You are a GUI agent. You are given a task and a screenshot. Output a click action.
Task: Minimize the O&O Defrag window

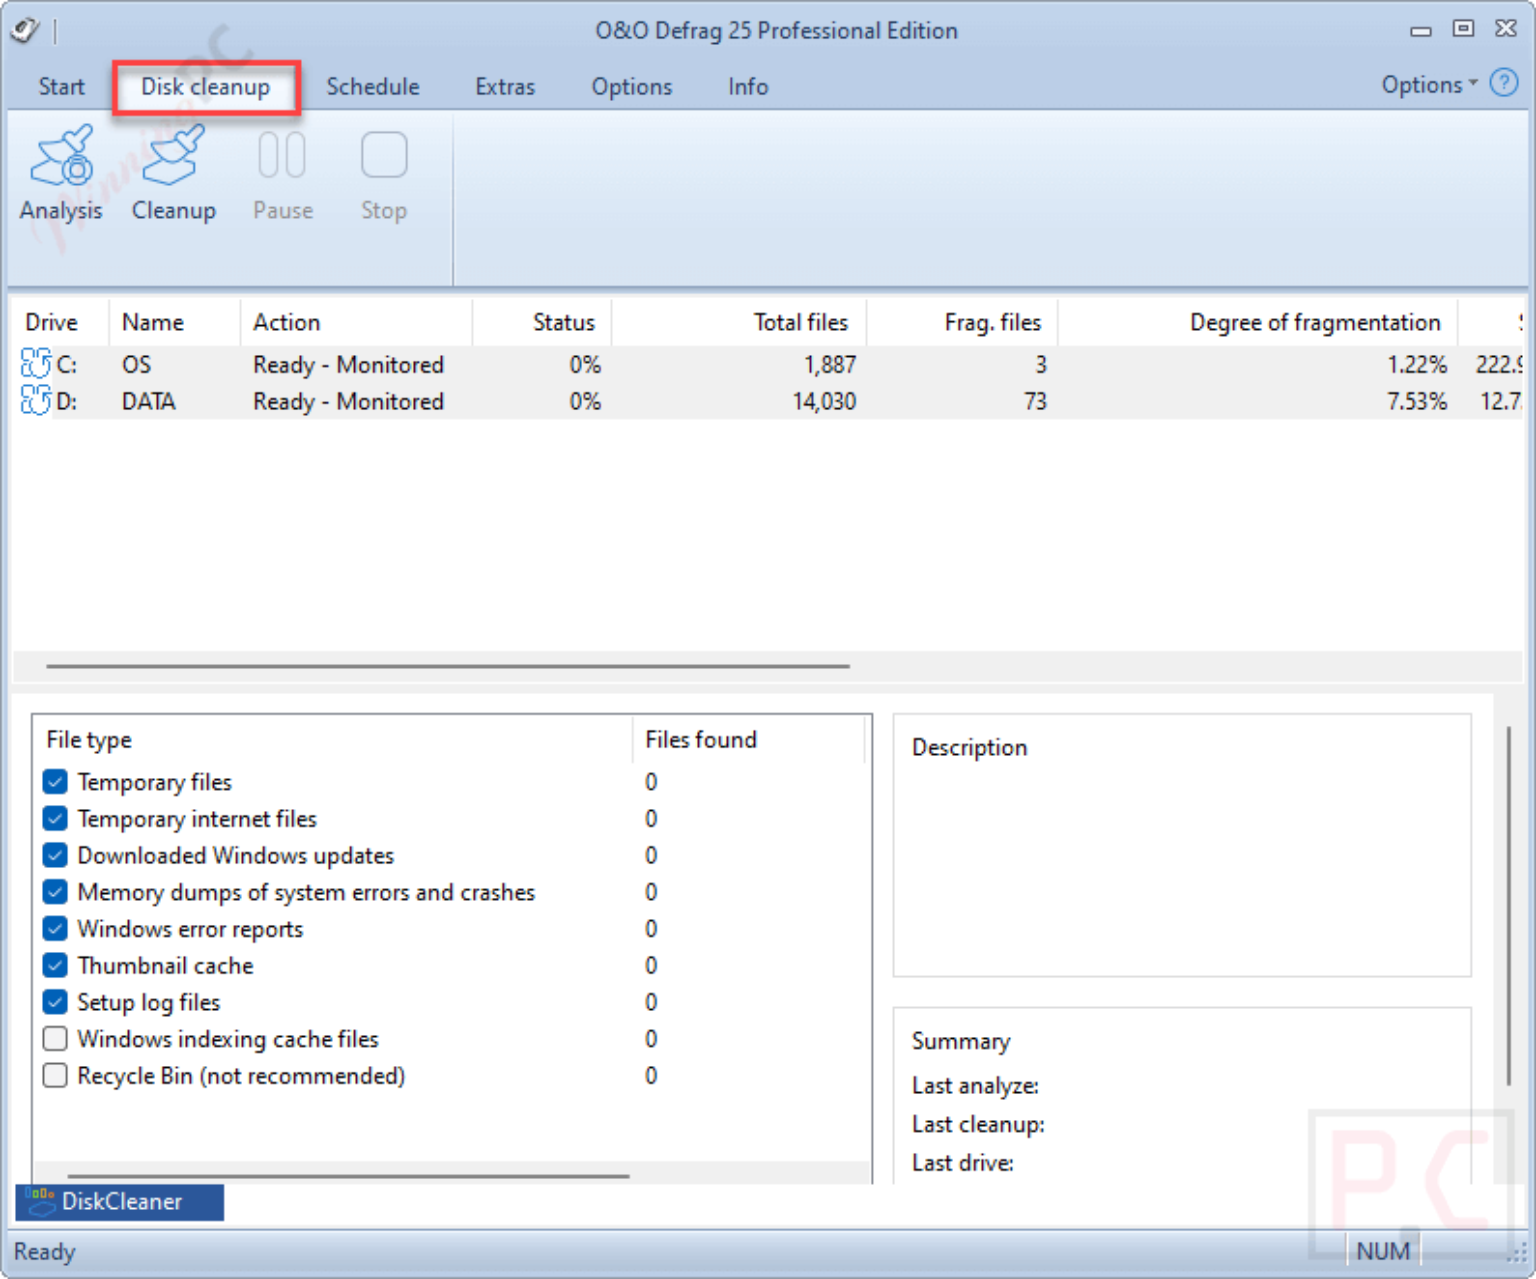coord(1420,30)
